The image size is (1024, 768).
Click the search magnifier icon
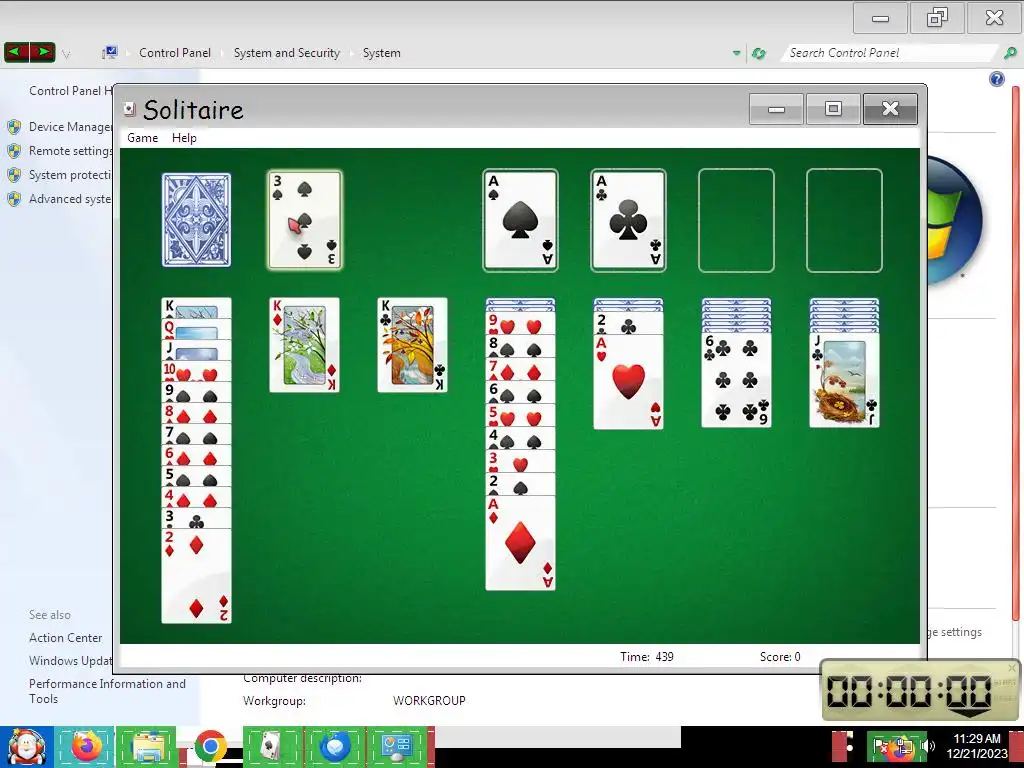point(1010,53)
